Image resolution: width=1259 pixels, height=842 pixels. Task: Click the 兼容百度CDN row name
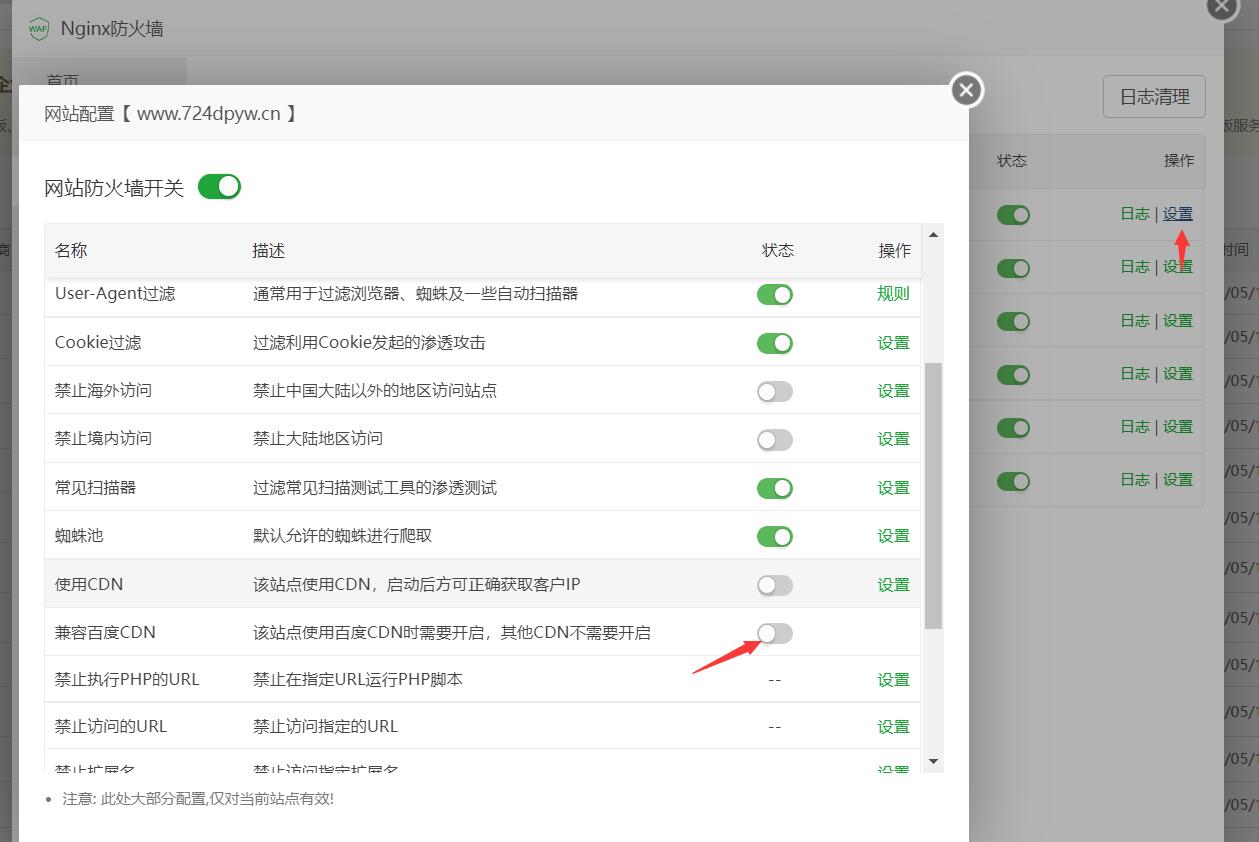pos(105,633)
